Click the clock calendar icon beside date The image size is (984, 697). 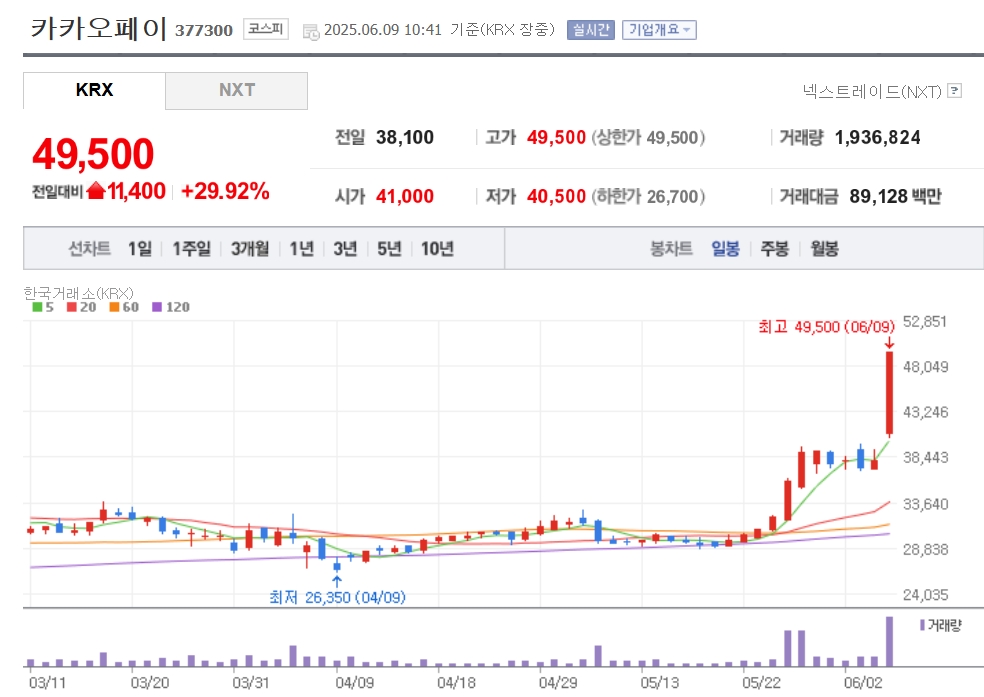click(311, 31)
